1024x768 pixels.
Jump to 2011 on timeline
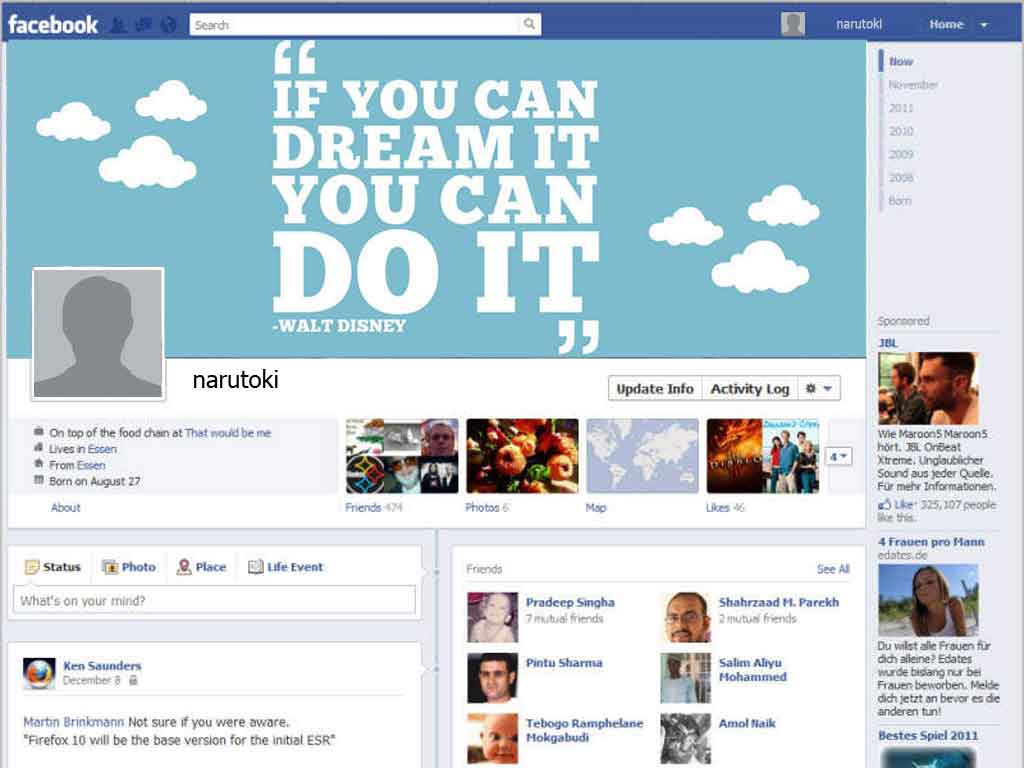click(901, 108)
